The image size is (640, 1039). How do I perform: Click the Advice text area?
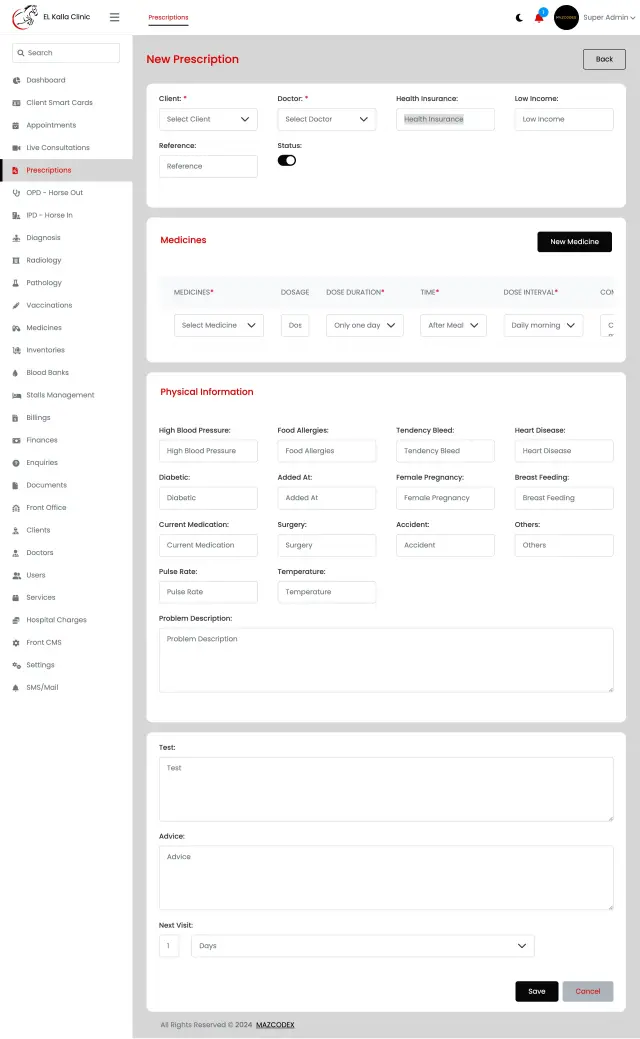pos(386,878)
